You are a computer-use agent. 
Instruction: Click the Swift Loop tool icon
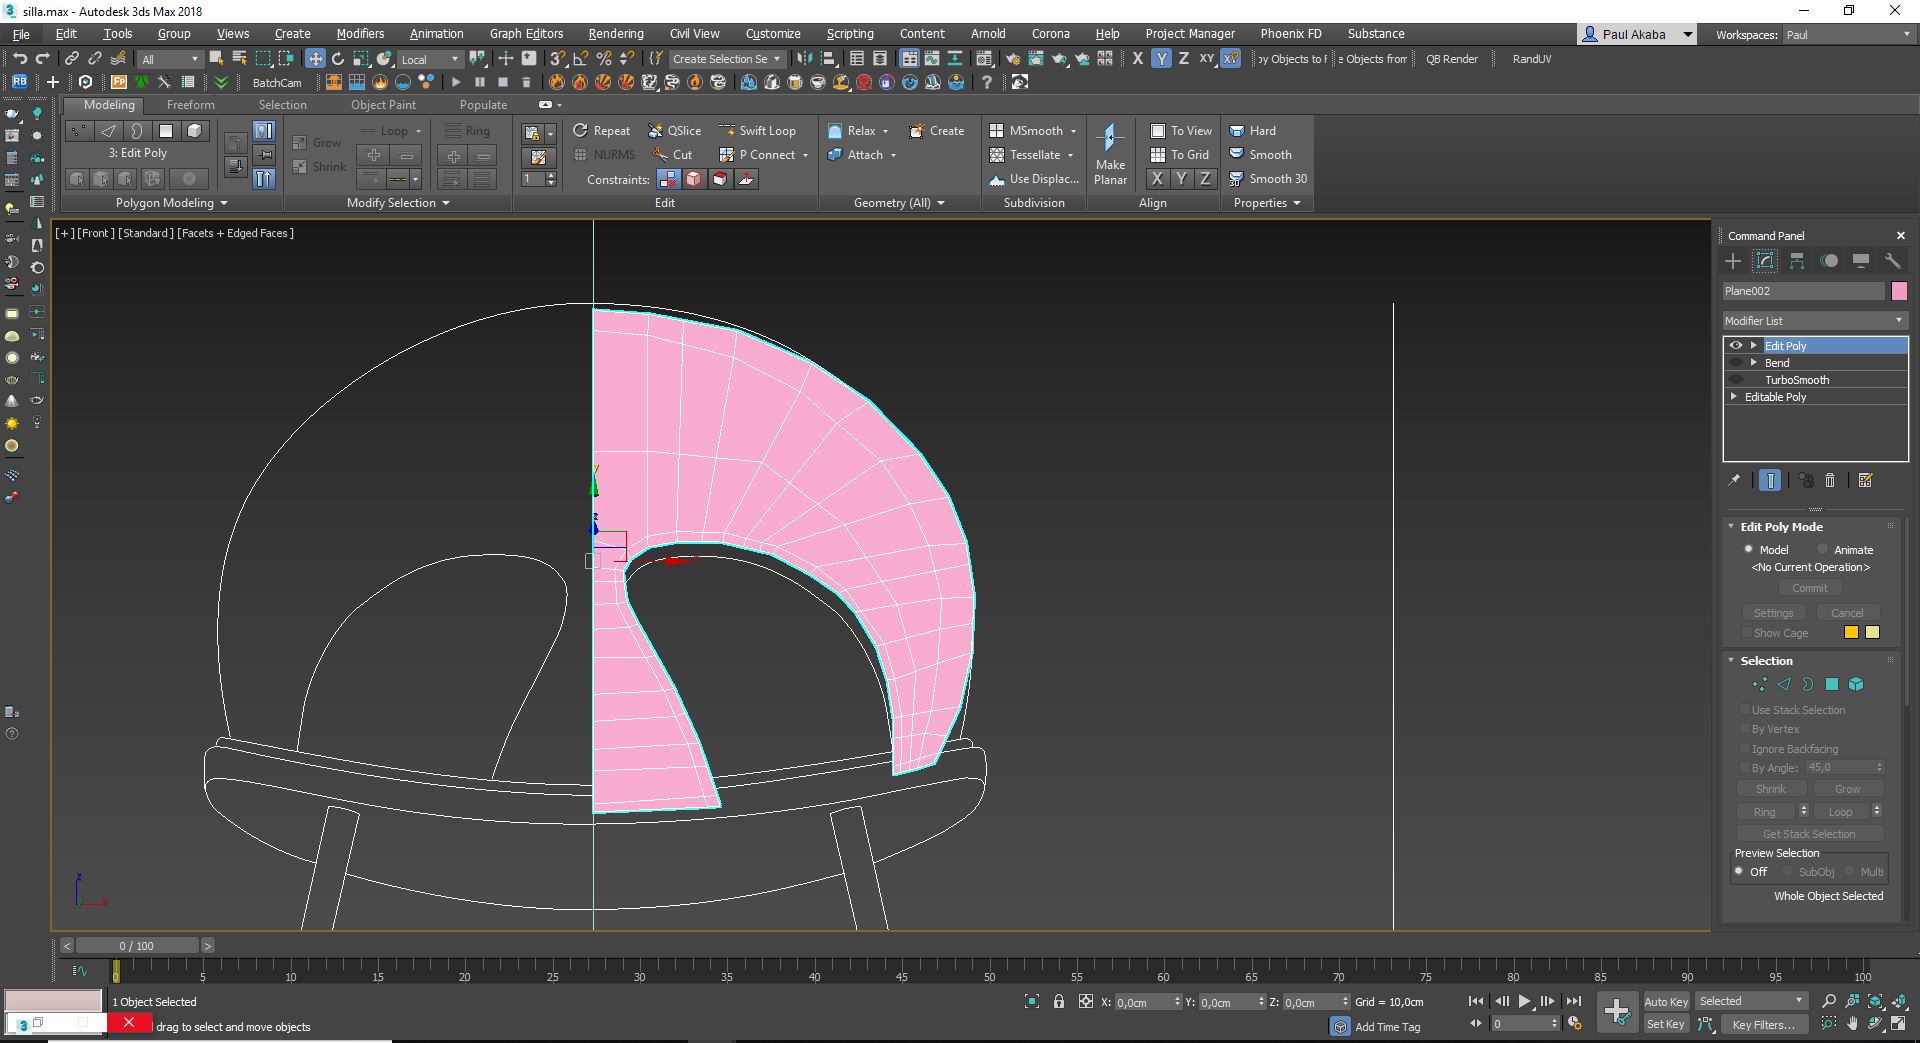[x=727, y=131]
